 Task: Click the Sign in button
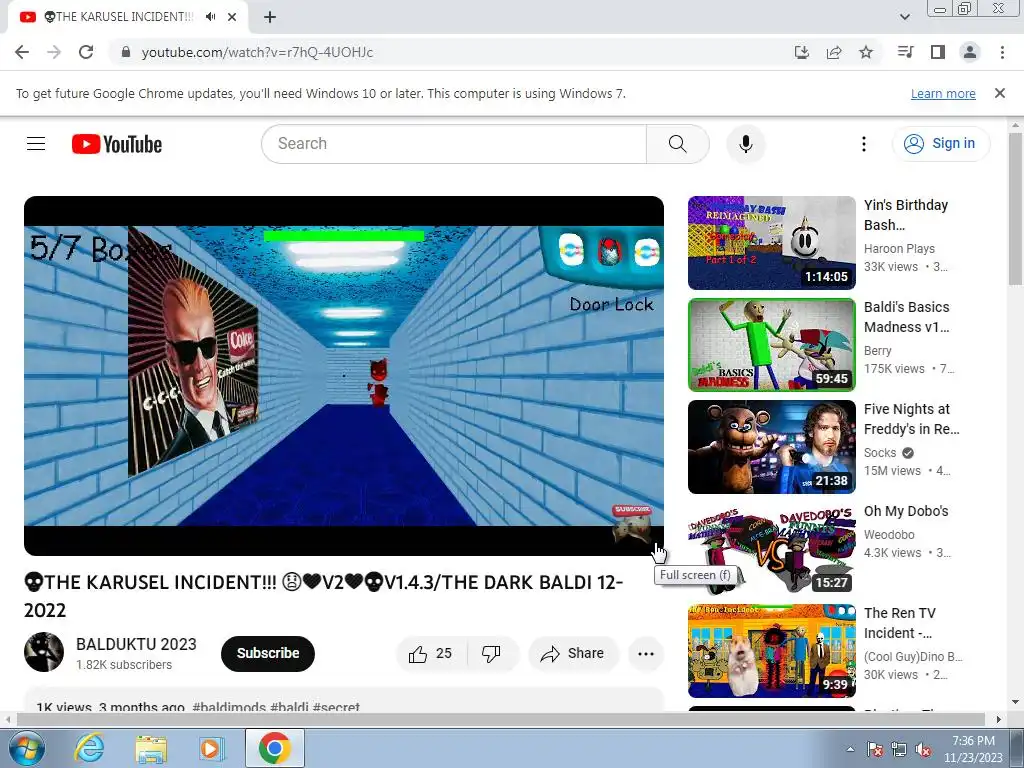[940, 144]
